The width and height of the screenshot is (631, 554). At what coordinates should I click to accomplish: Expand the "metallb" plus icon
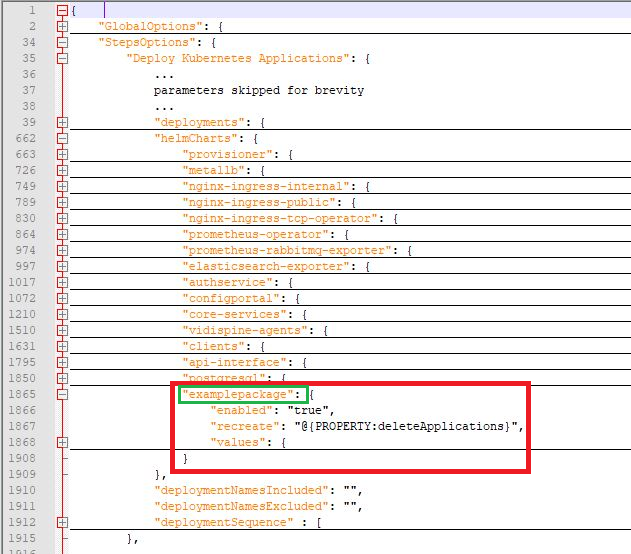(62, 170)
